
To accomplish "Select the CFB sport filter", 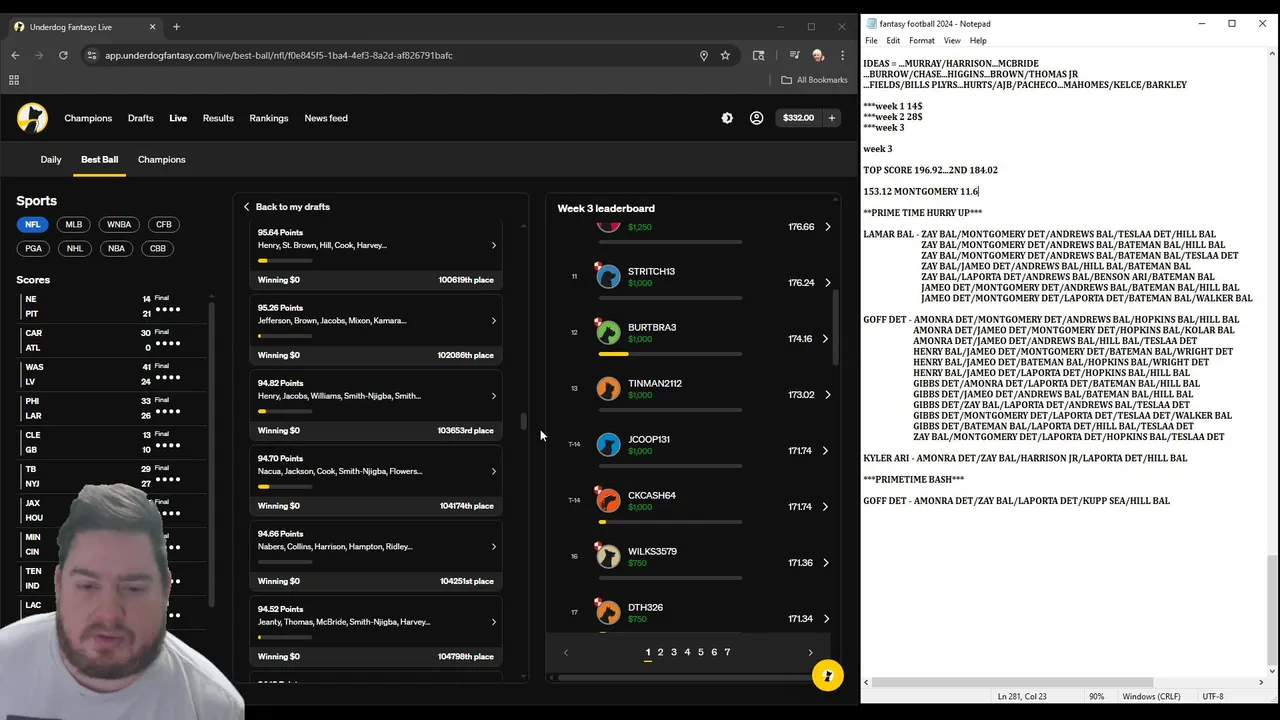I will 163,225.
